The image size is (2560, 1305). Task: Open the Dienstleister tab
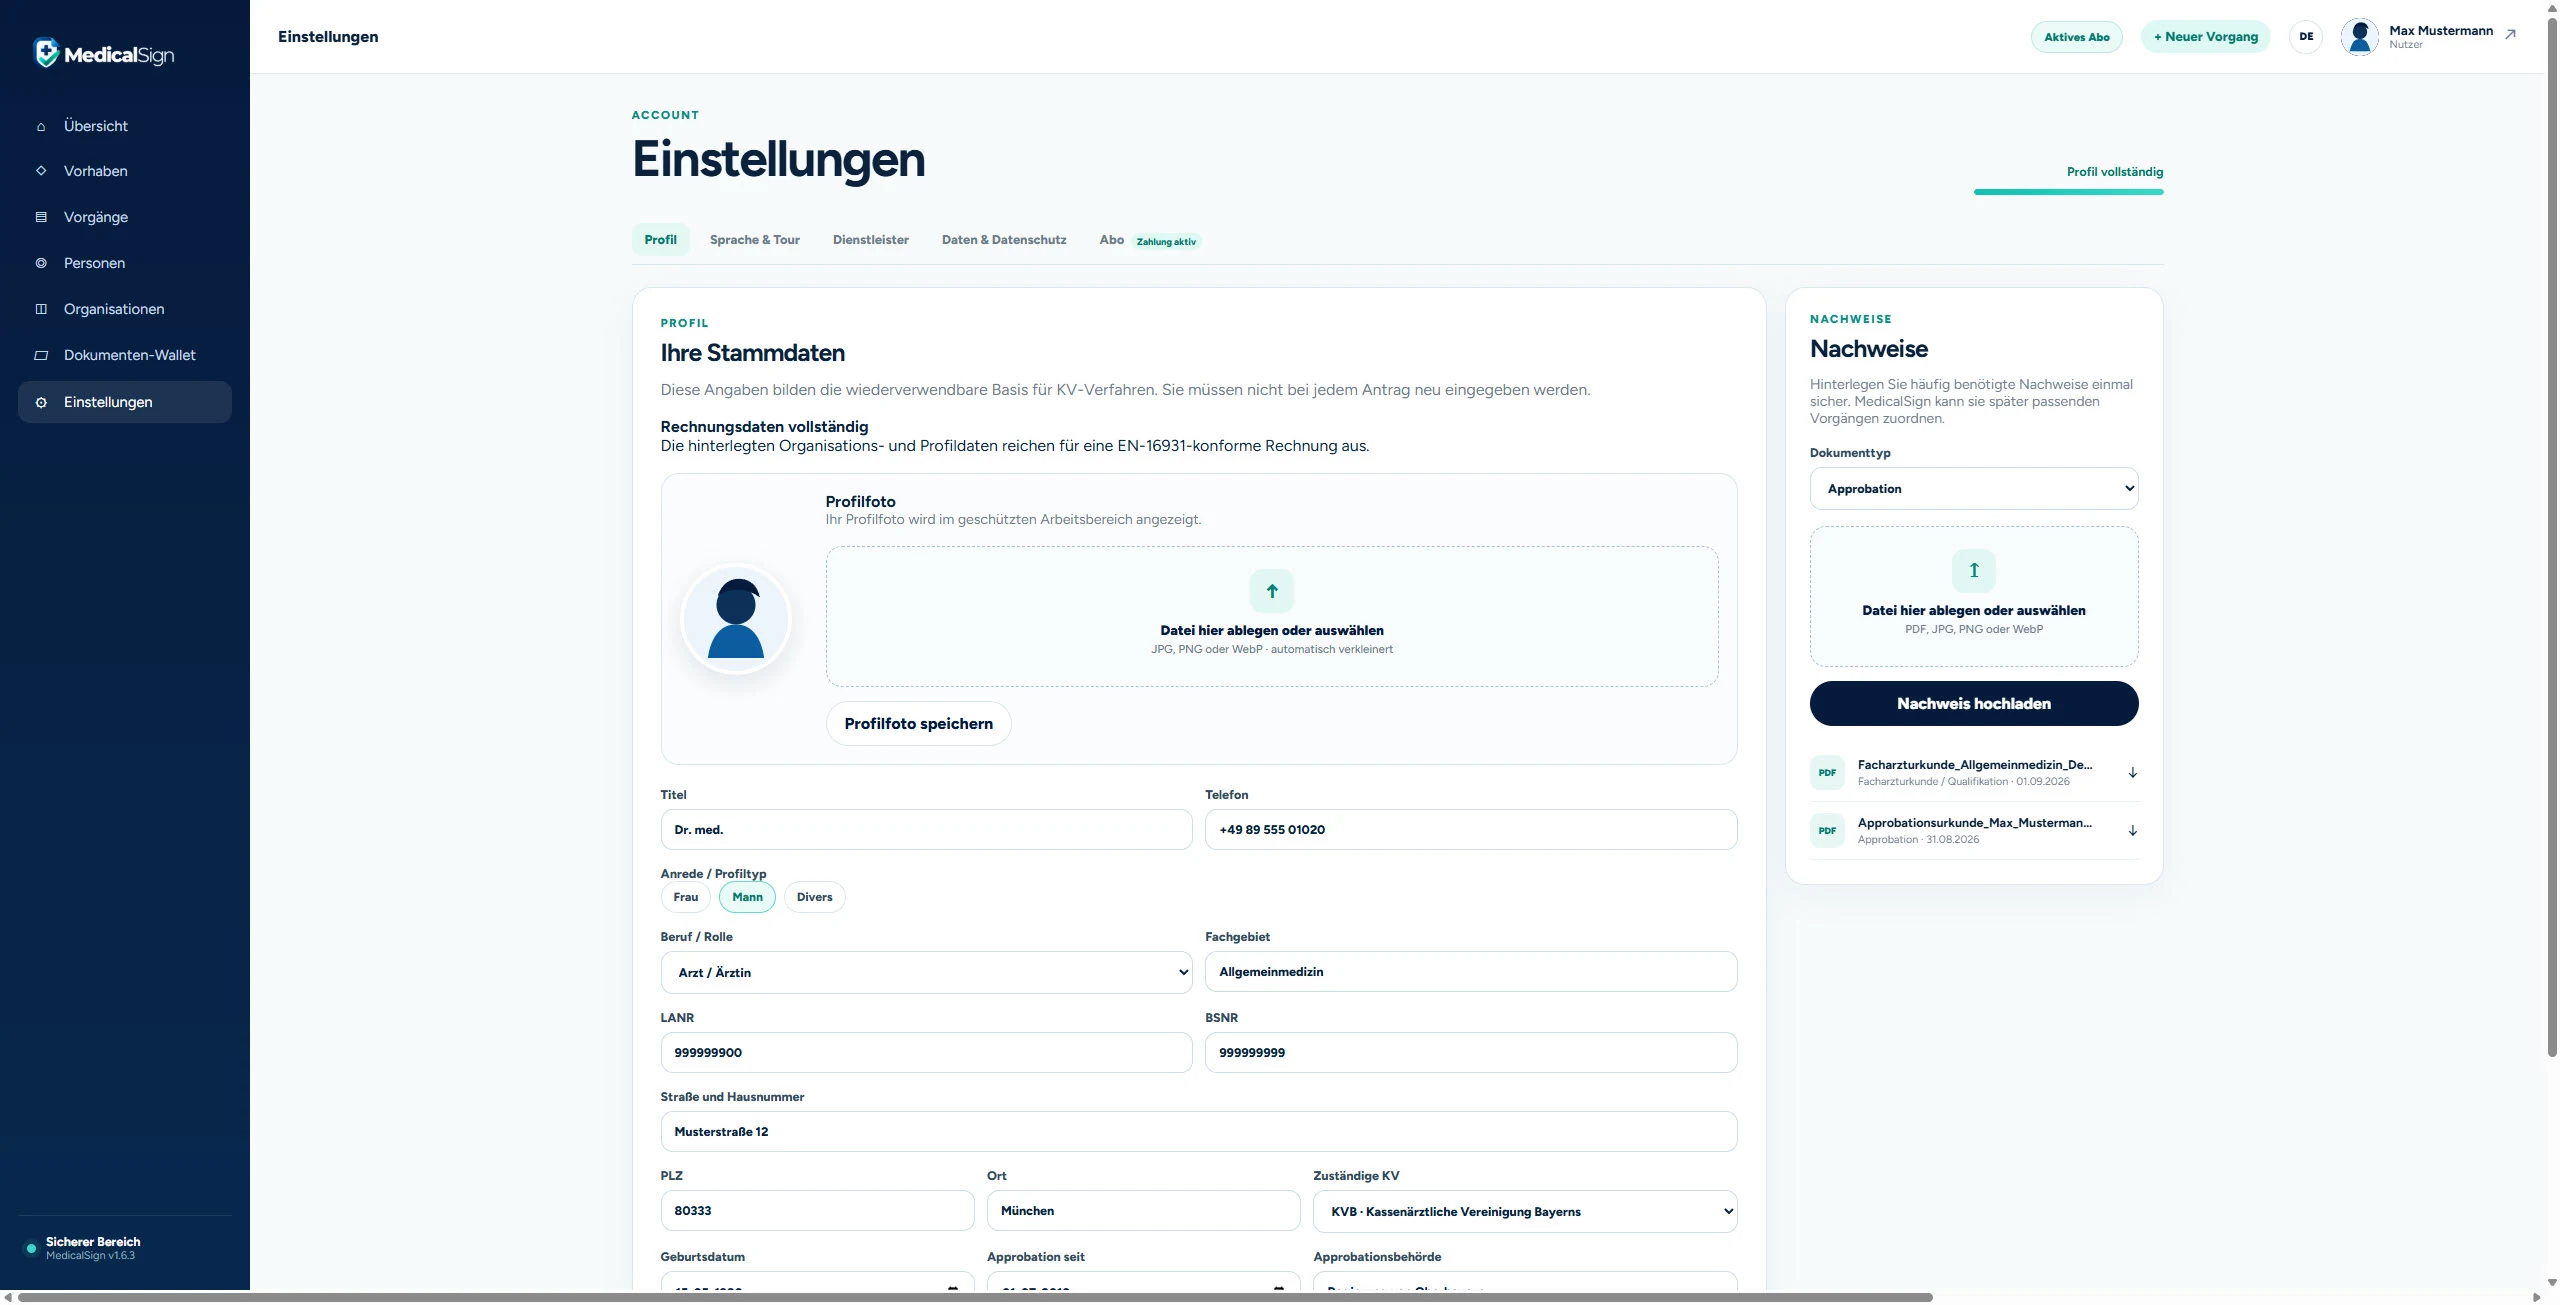pyautogui.click(x=871, y=240)
